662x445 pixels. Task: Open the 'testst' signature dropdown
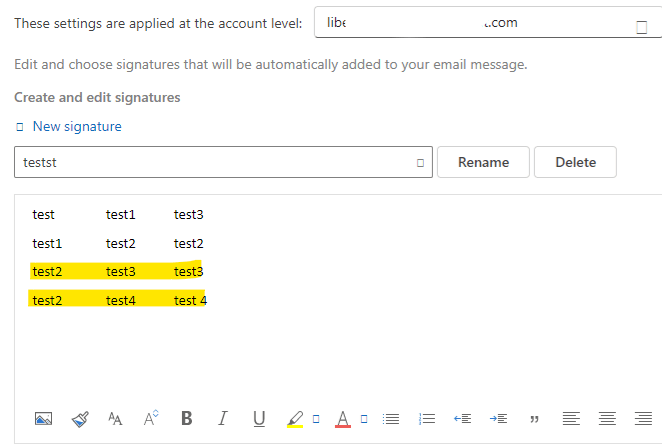pyautogui.click(x=223, y=162)
